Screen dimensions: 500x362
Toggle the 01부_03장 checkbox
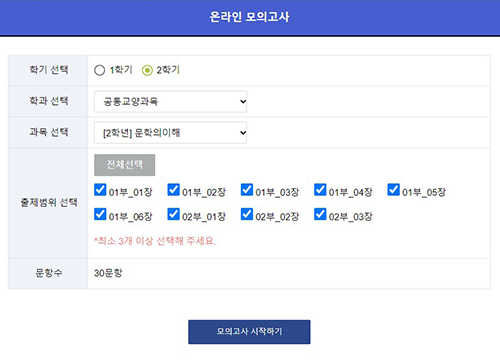point(247,190)
